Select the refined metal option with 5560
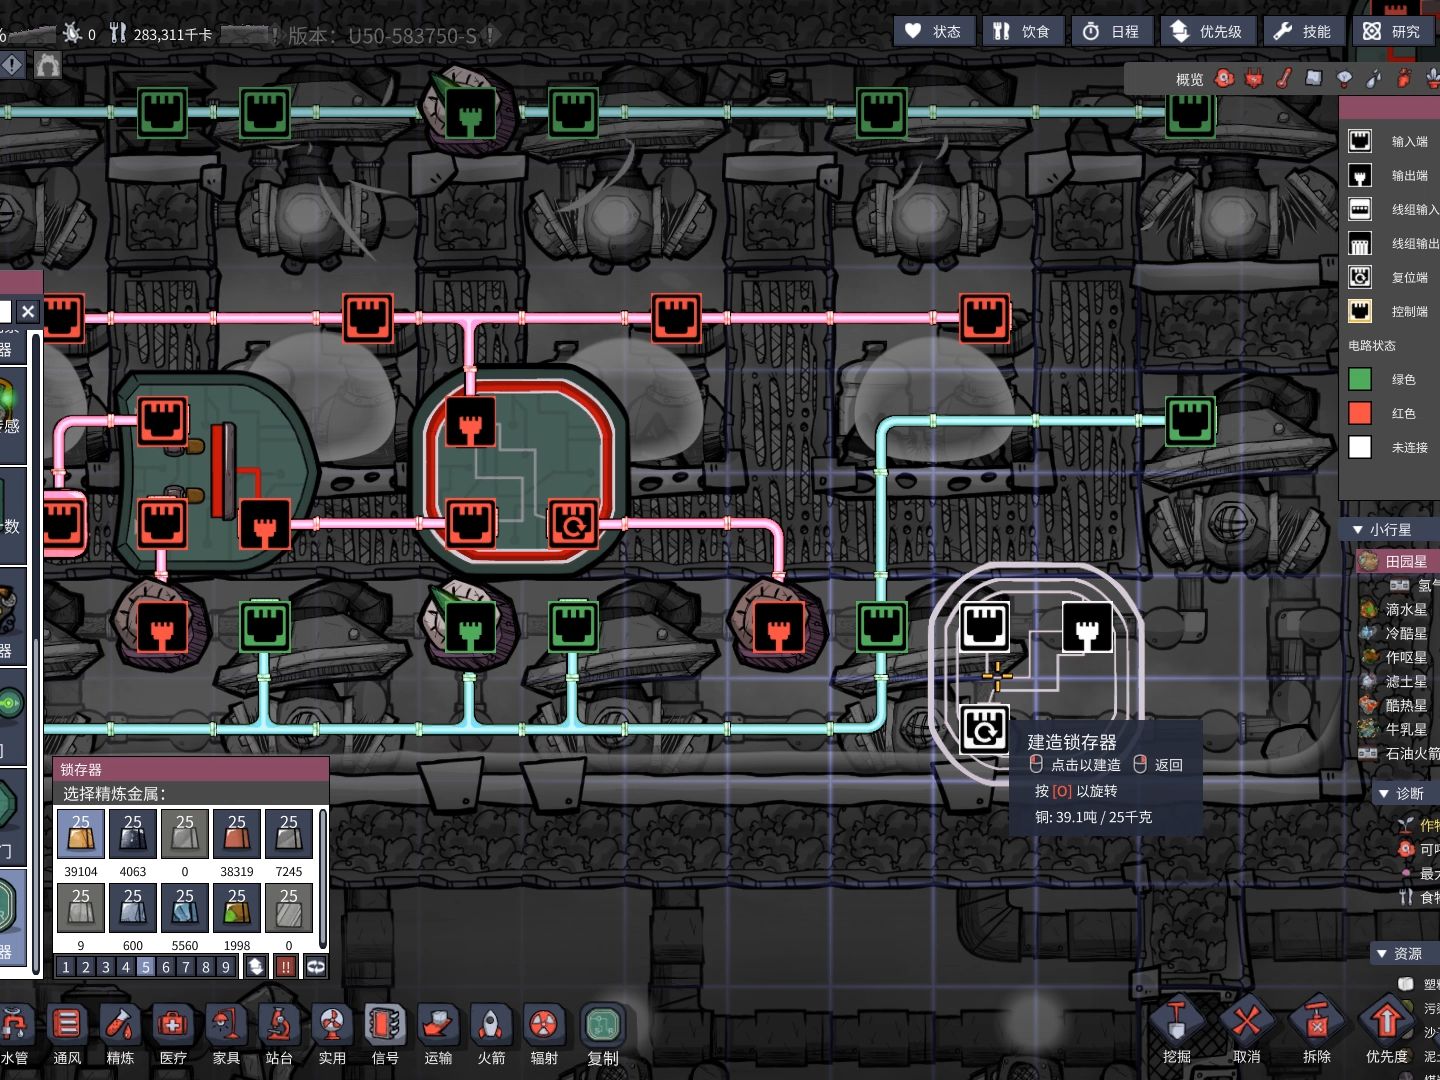1440x1080 pixels. point(185,908)
